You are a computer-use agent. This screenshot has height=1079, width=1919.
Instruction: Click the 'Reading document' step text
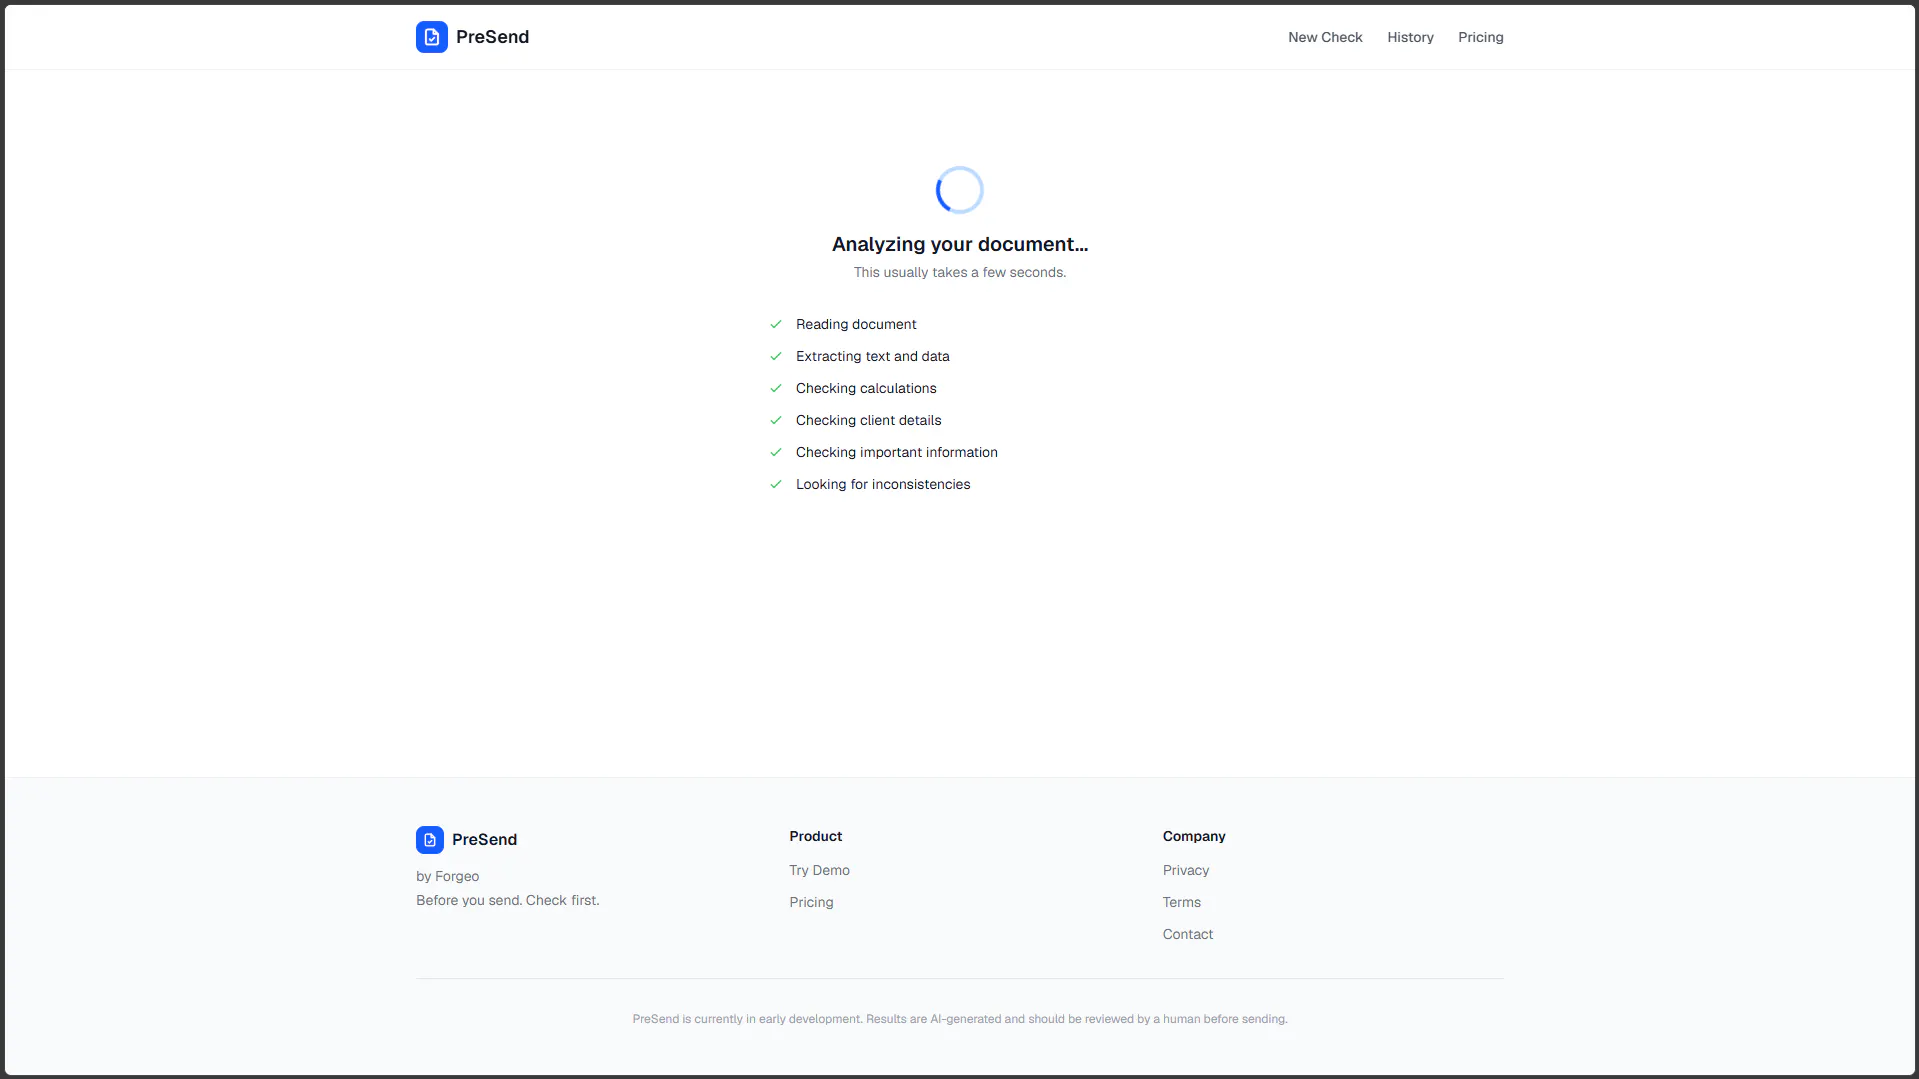(x=856, y=324)
